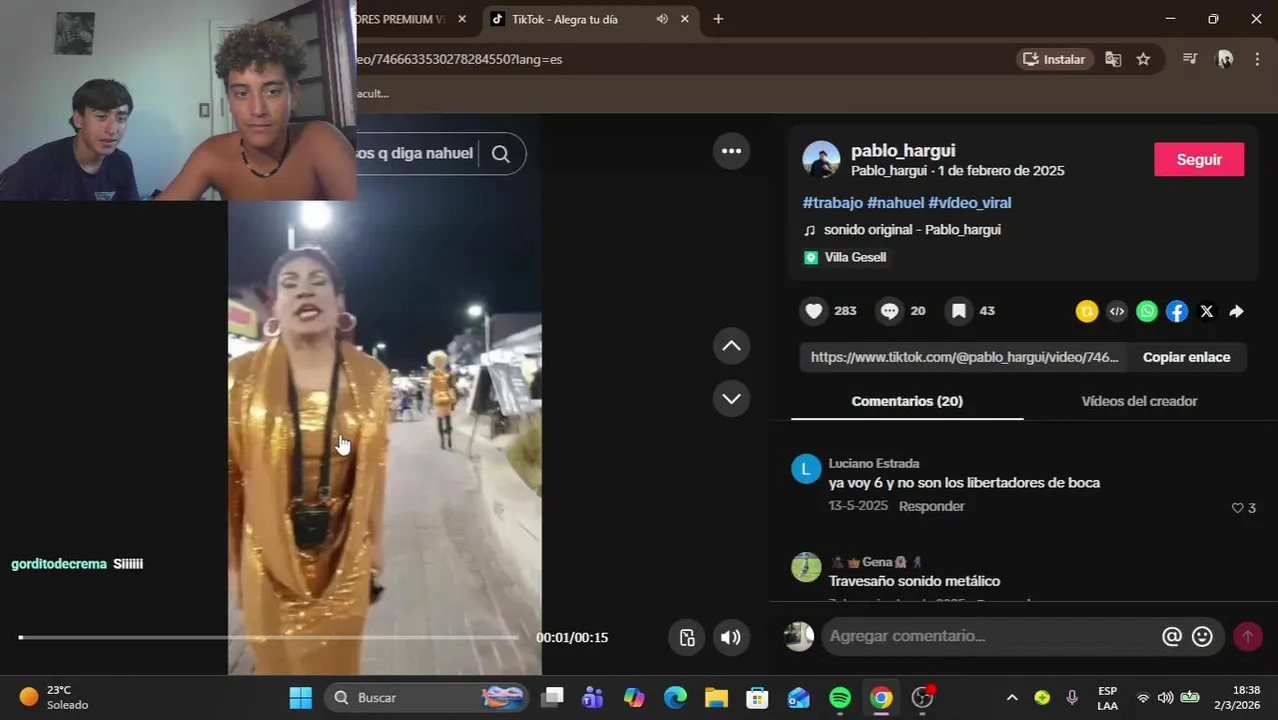Open system volume tray icon
The image size is (1278, 720).
[x=1165, y=697]
